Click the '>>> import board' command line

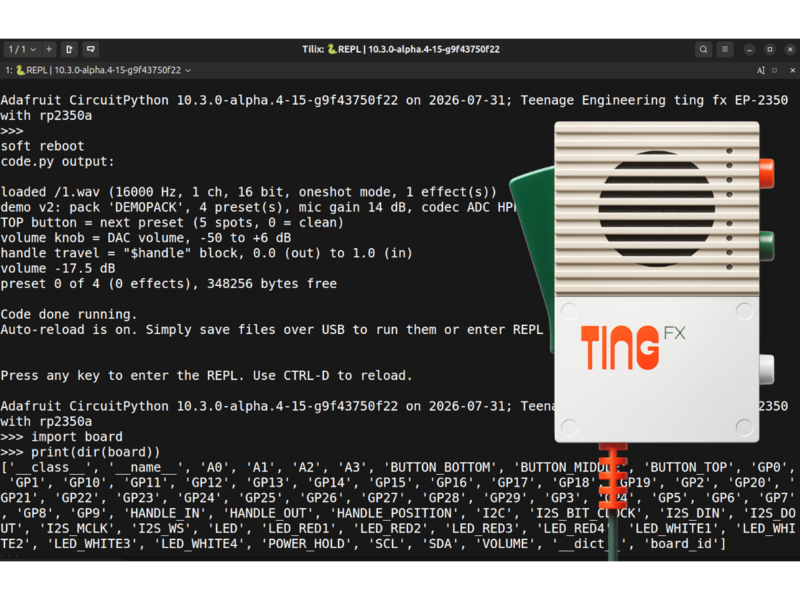pyautogui.click(x=61, y=437)
